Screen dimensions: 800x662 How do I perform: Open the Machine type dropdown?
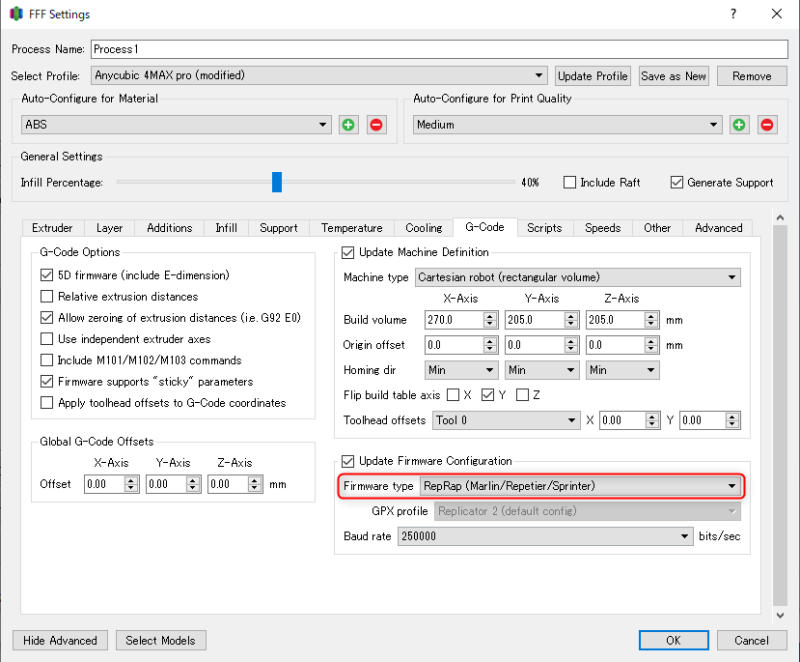pos(578,277)
